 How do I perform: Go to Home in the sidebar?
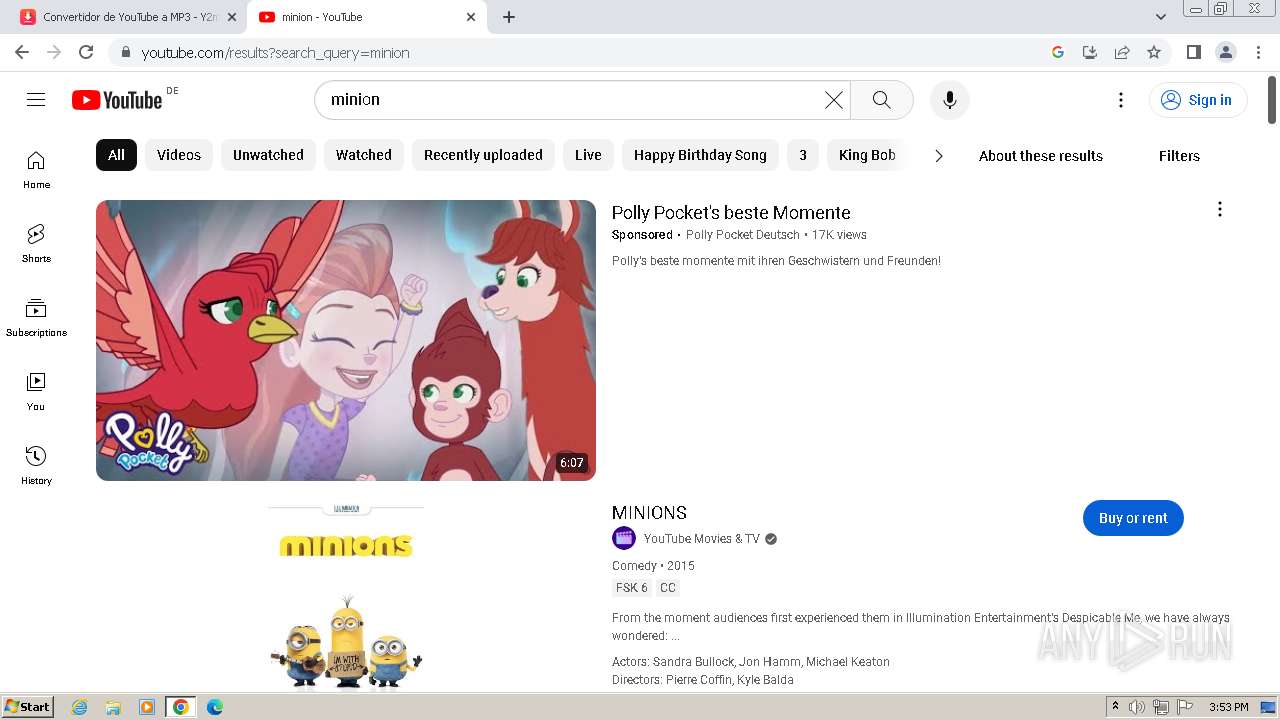(x=36, y=169)
